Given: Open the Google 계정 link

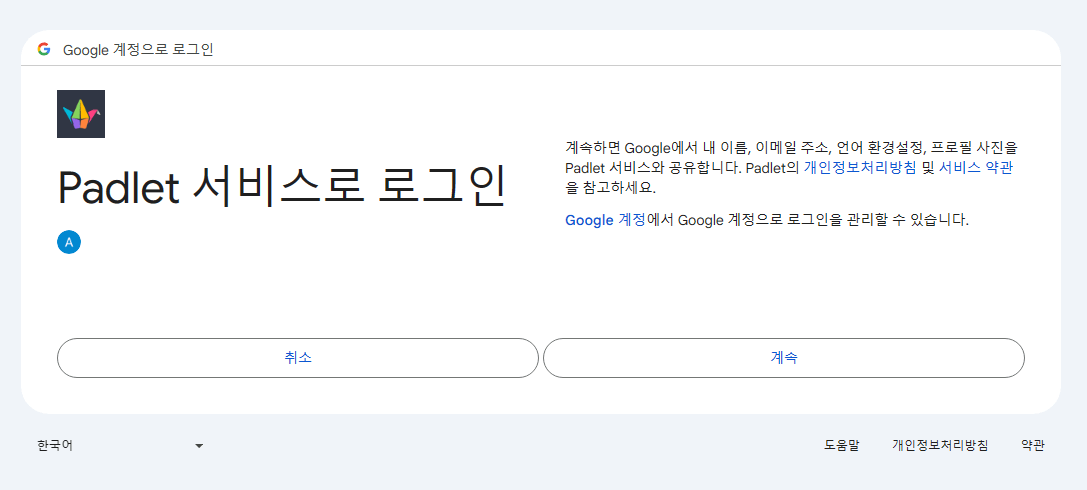Looking at the screenshot, I should 605,220.
